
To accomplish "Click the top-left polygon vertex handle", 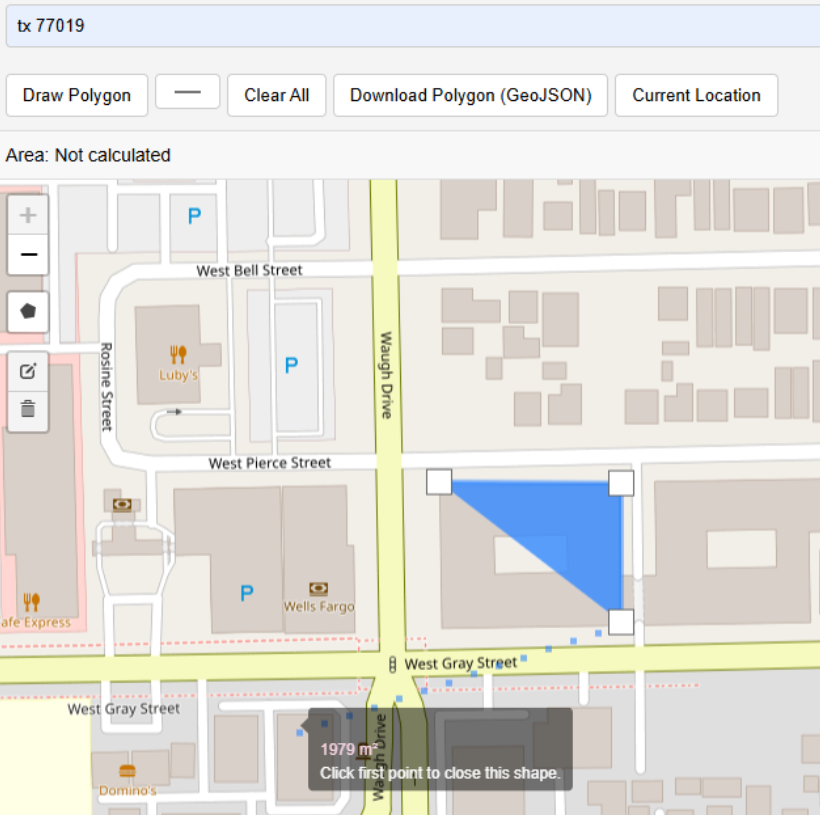I will pos(438,482).
